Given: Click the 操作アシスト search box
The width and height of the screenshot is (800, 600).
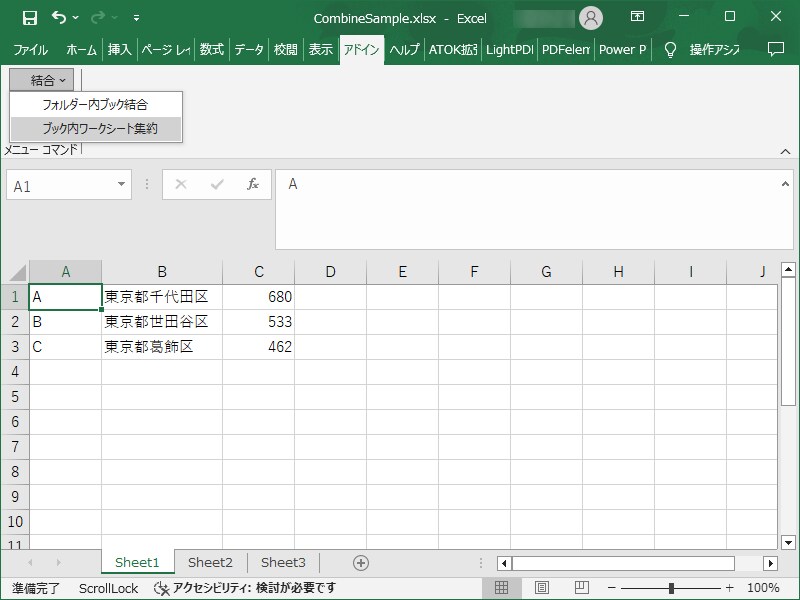Looking at the screenshot, I should [714, 49].
